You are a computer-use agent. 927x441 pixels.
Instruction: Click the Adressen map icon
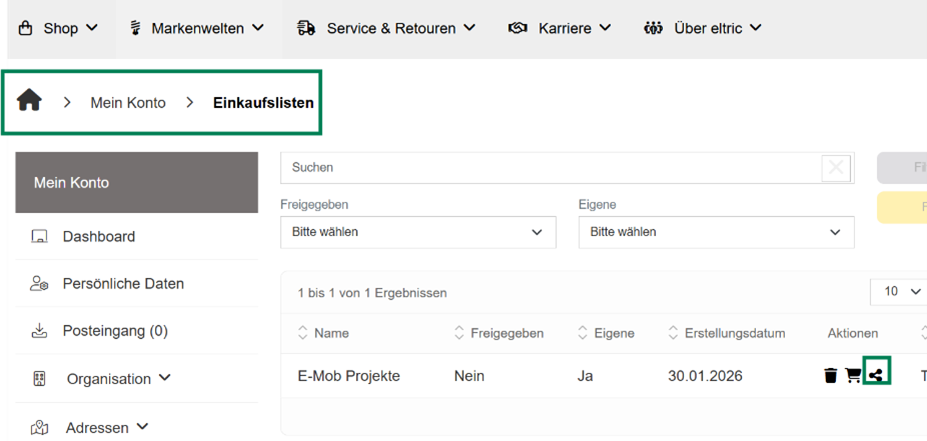click(39, 427)
